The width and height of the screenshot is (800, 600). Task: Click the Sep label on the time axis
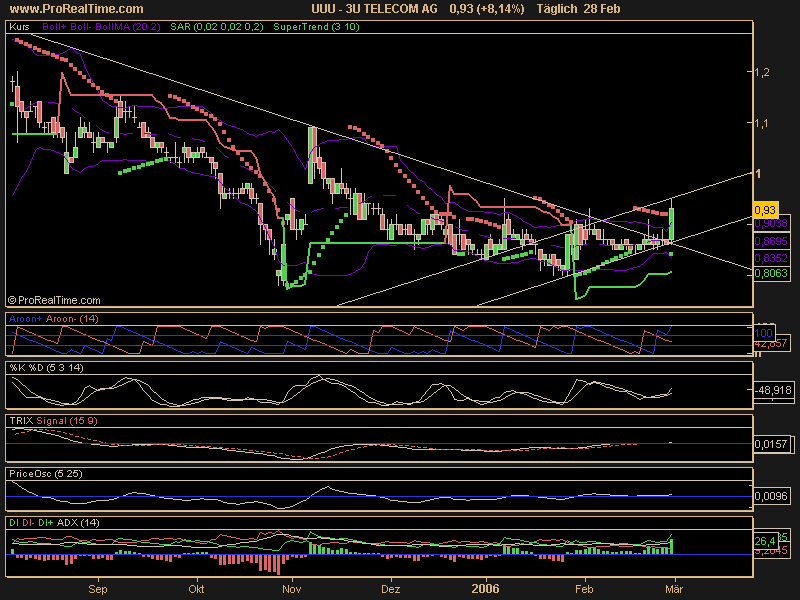(x=98, y=589)
